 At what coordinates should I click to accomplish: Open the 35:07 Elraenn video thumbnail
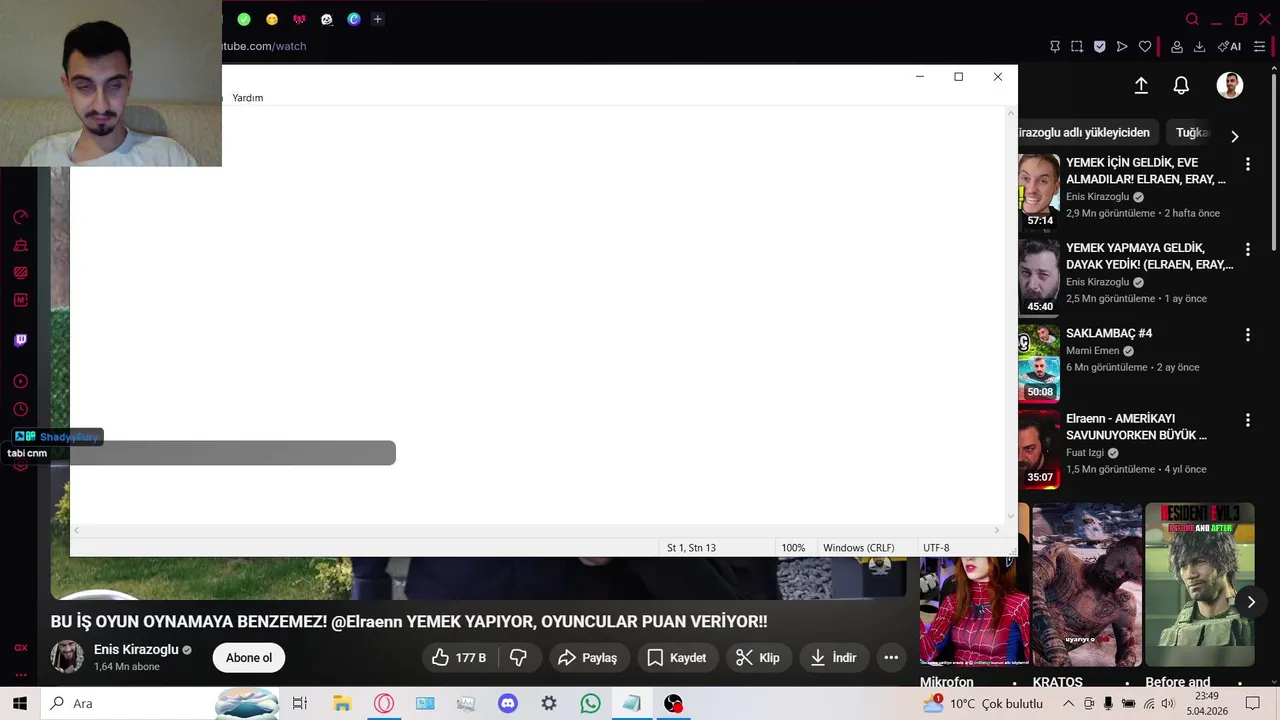[x=1039, y=448]
